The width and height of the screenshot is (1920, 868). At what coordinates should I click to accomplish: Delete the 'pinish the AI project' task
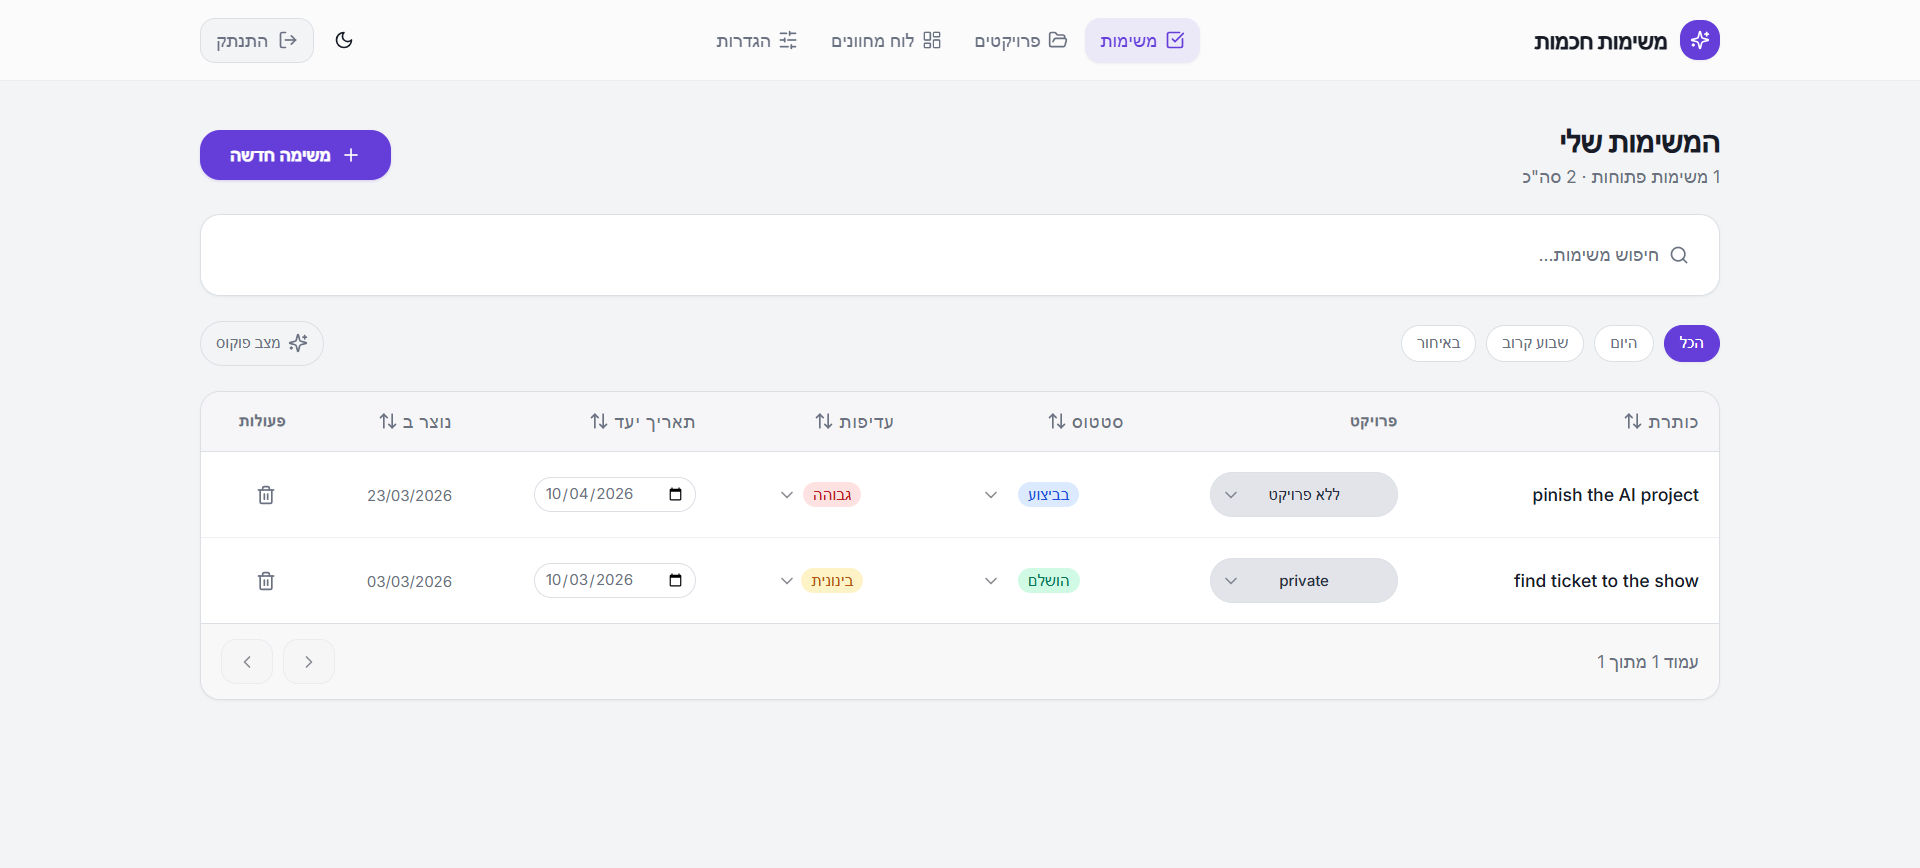(266, 495)
